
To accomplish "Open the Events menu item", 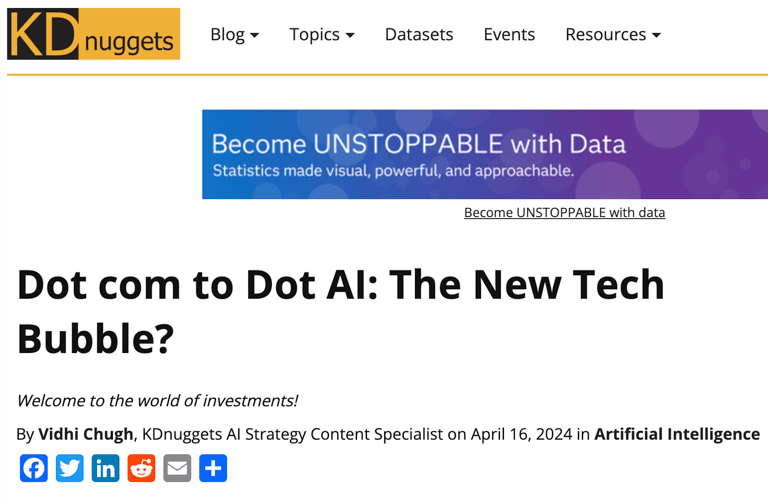I will click(x=509, y=34).
